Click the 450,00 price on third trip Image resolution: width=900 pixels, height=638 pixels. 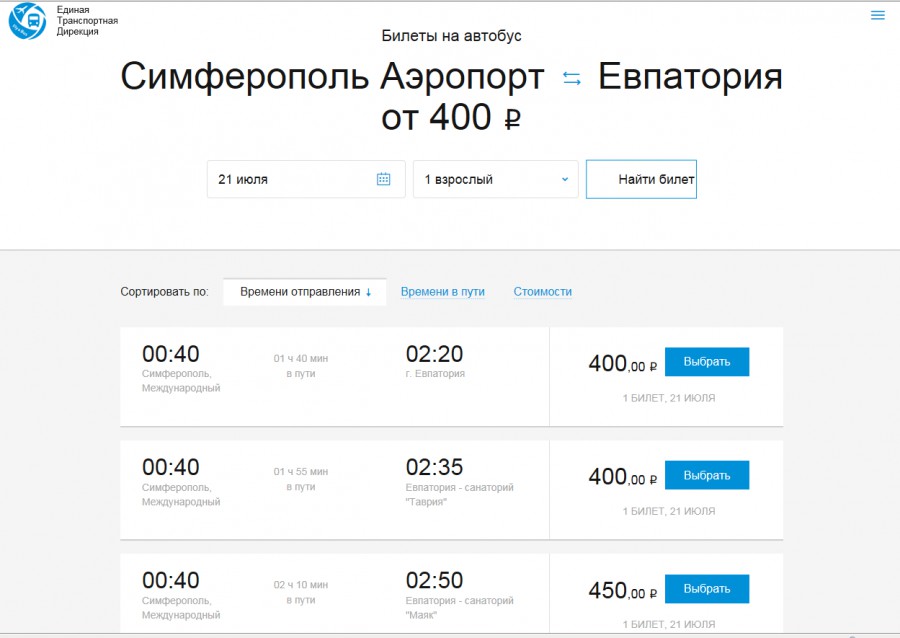(623, 590)
